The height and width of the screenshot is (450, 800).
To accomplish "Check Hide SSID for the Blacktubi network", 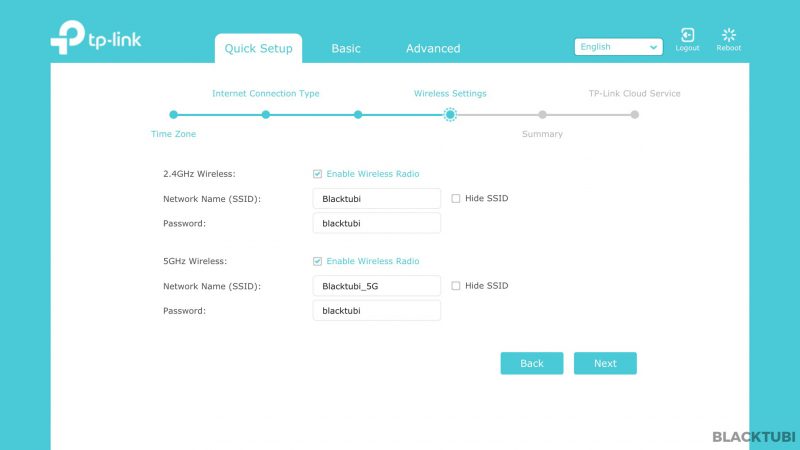I will [x=456, y=198].
